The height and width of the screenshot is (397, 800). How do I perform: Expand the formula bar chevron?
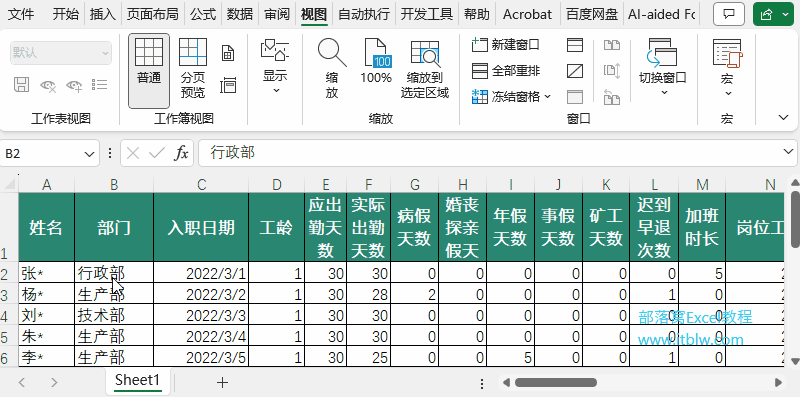pyautogui.click(x=788, y=152)
